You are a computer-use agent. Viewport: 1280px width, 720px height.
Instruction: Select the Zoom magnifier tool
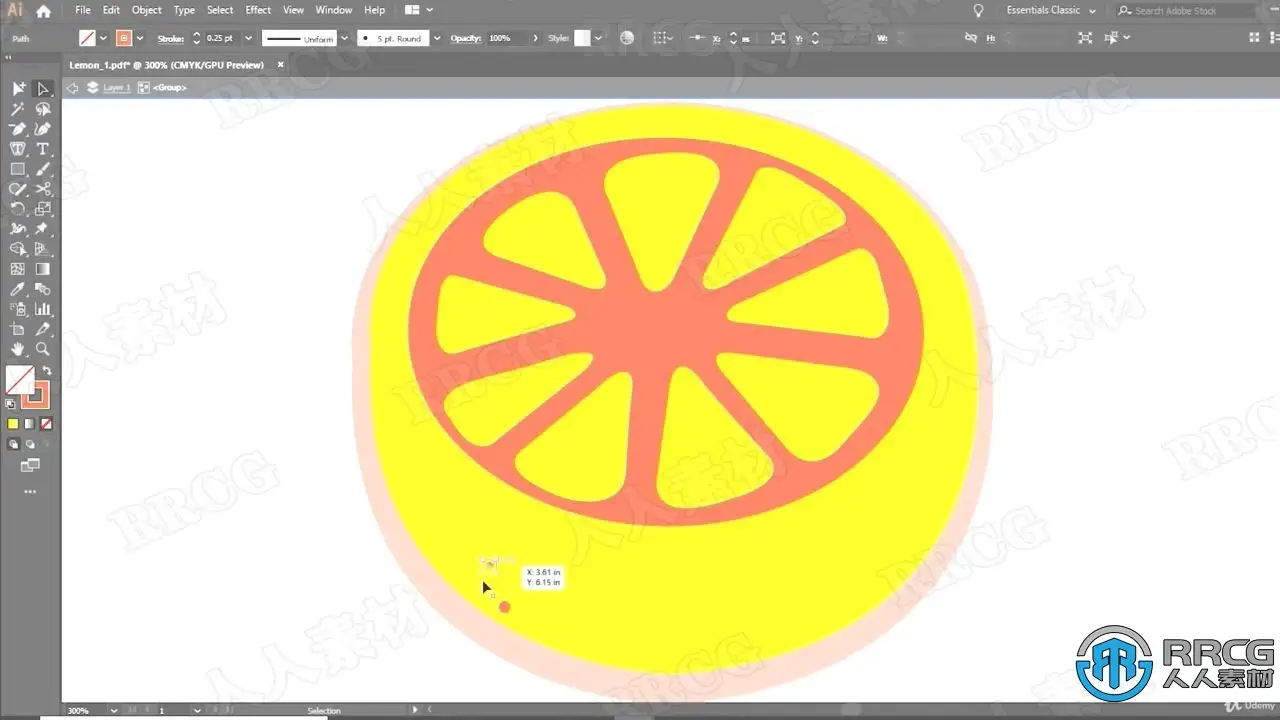[x=42, y=349]
